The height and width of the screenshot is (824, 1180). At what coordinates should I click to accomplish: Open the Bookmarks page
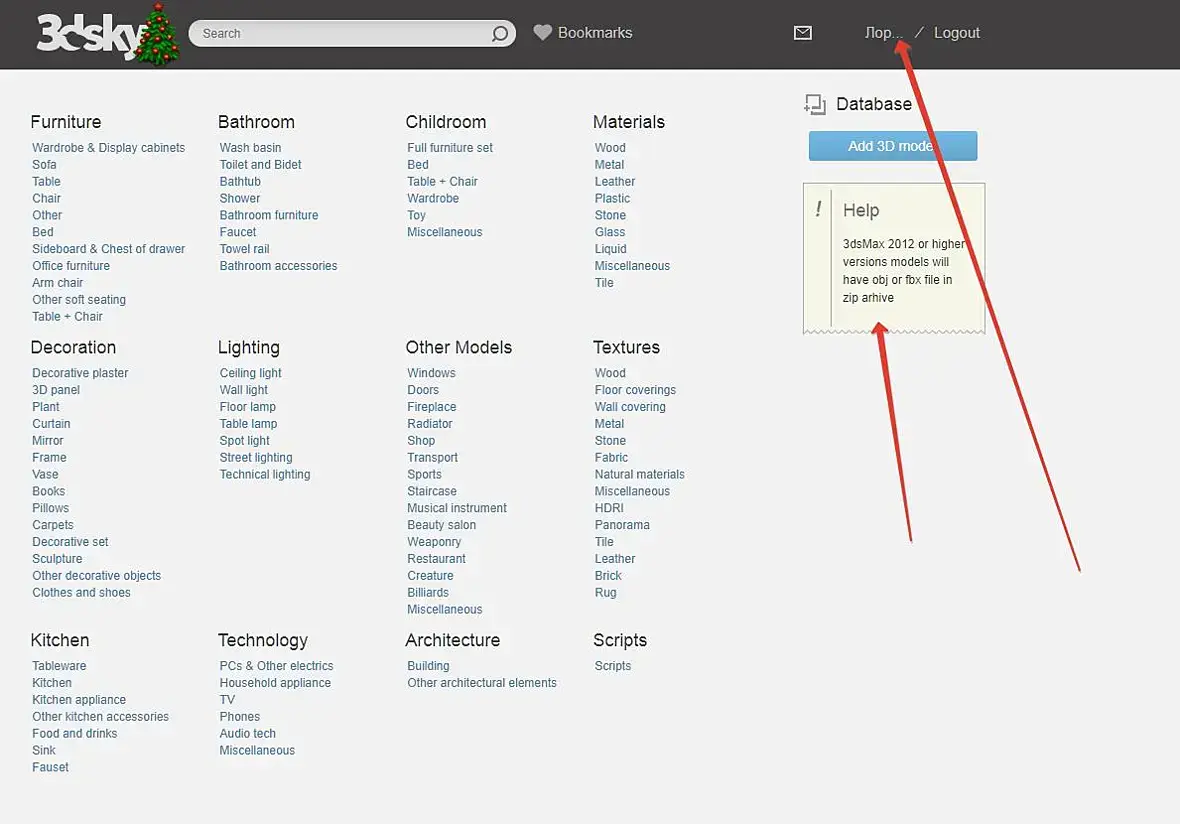coord(595,32)
